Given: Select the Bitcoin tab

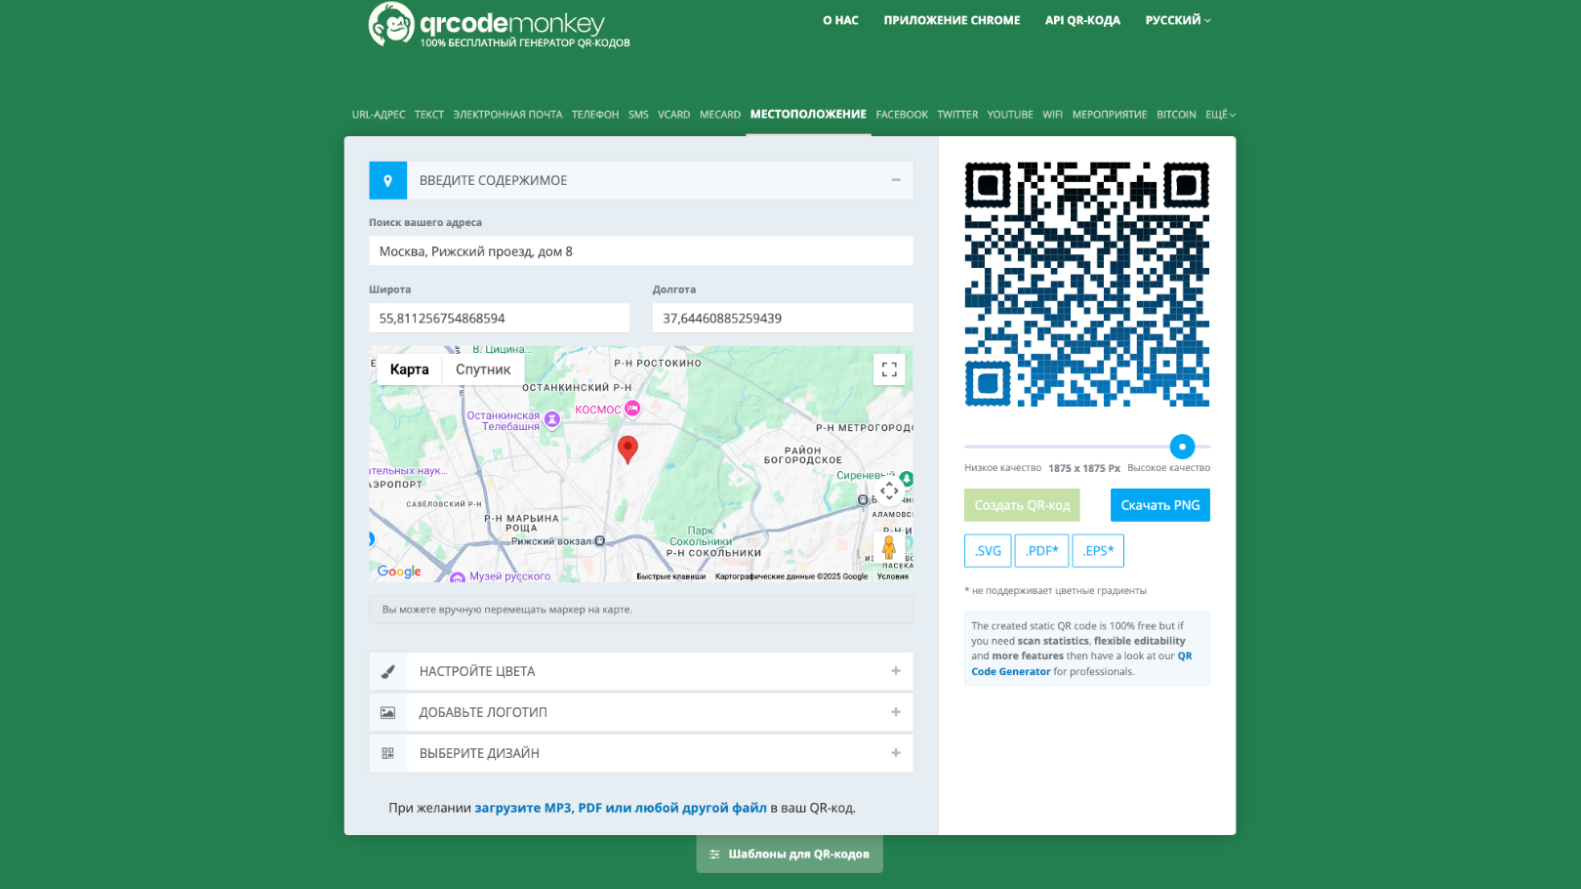Looking at the screenshot, I should (x=1176, y=115).
